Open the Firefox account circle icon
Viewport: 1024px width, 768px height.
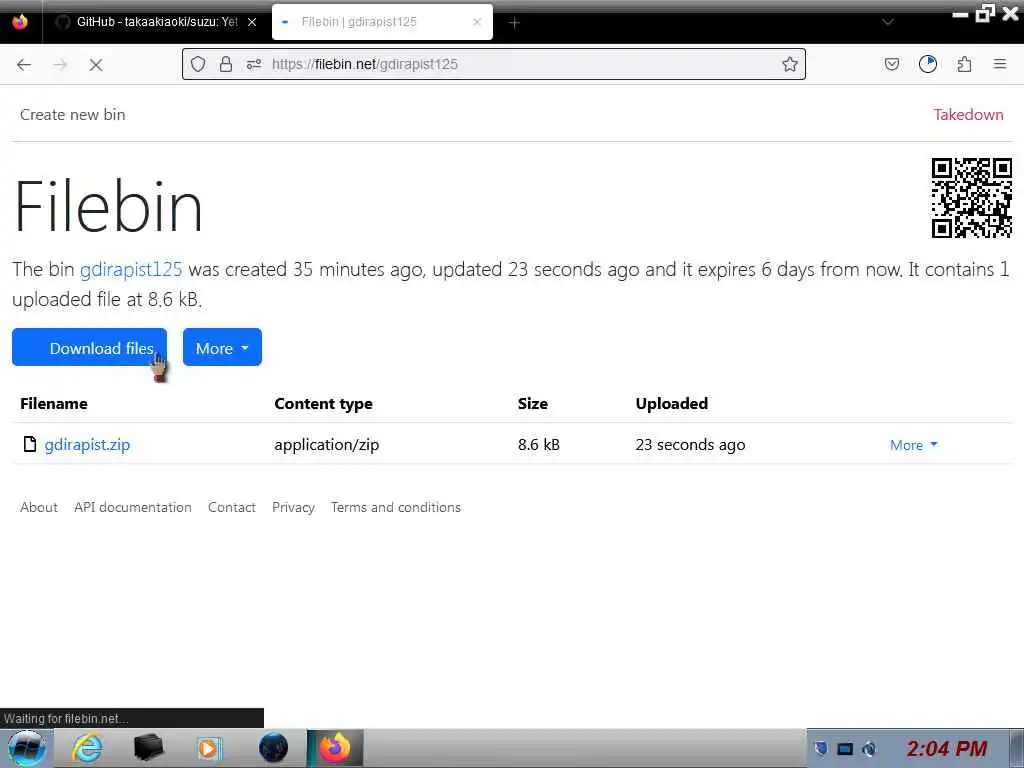(928, 64)
